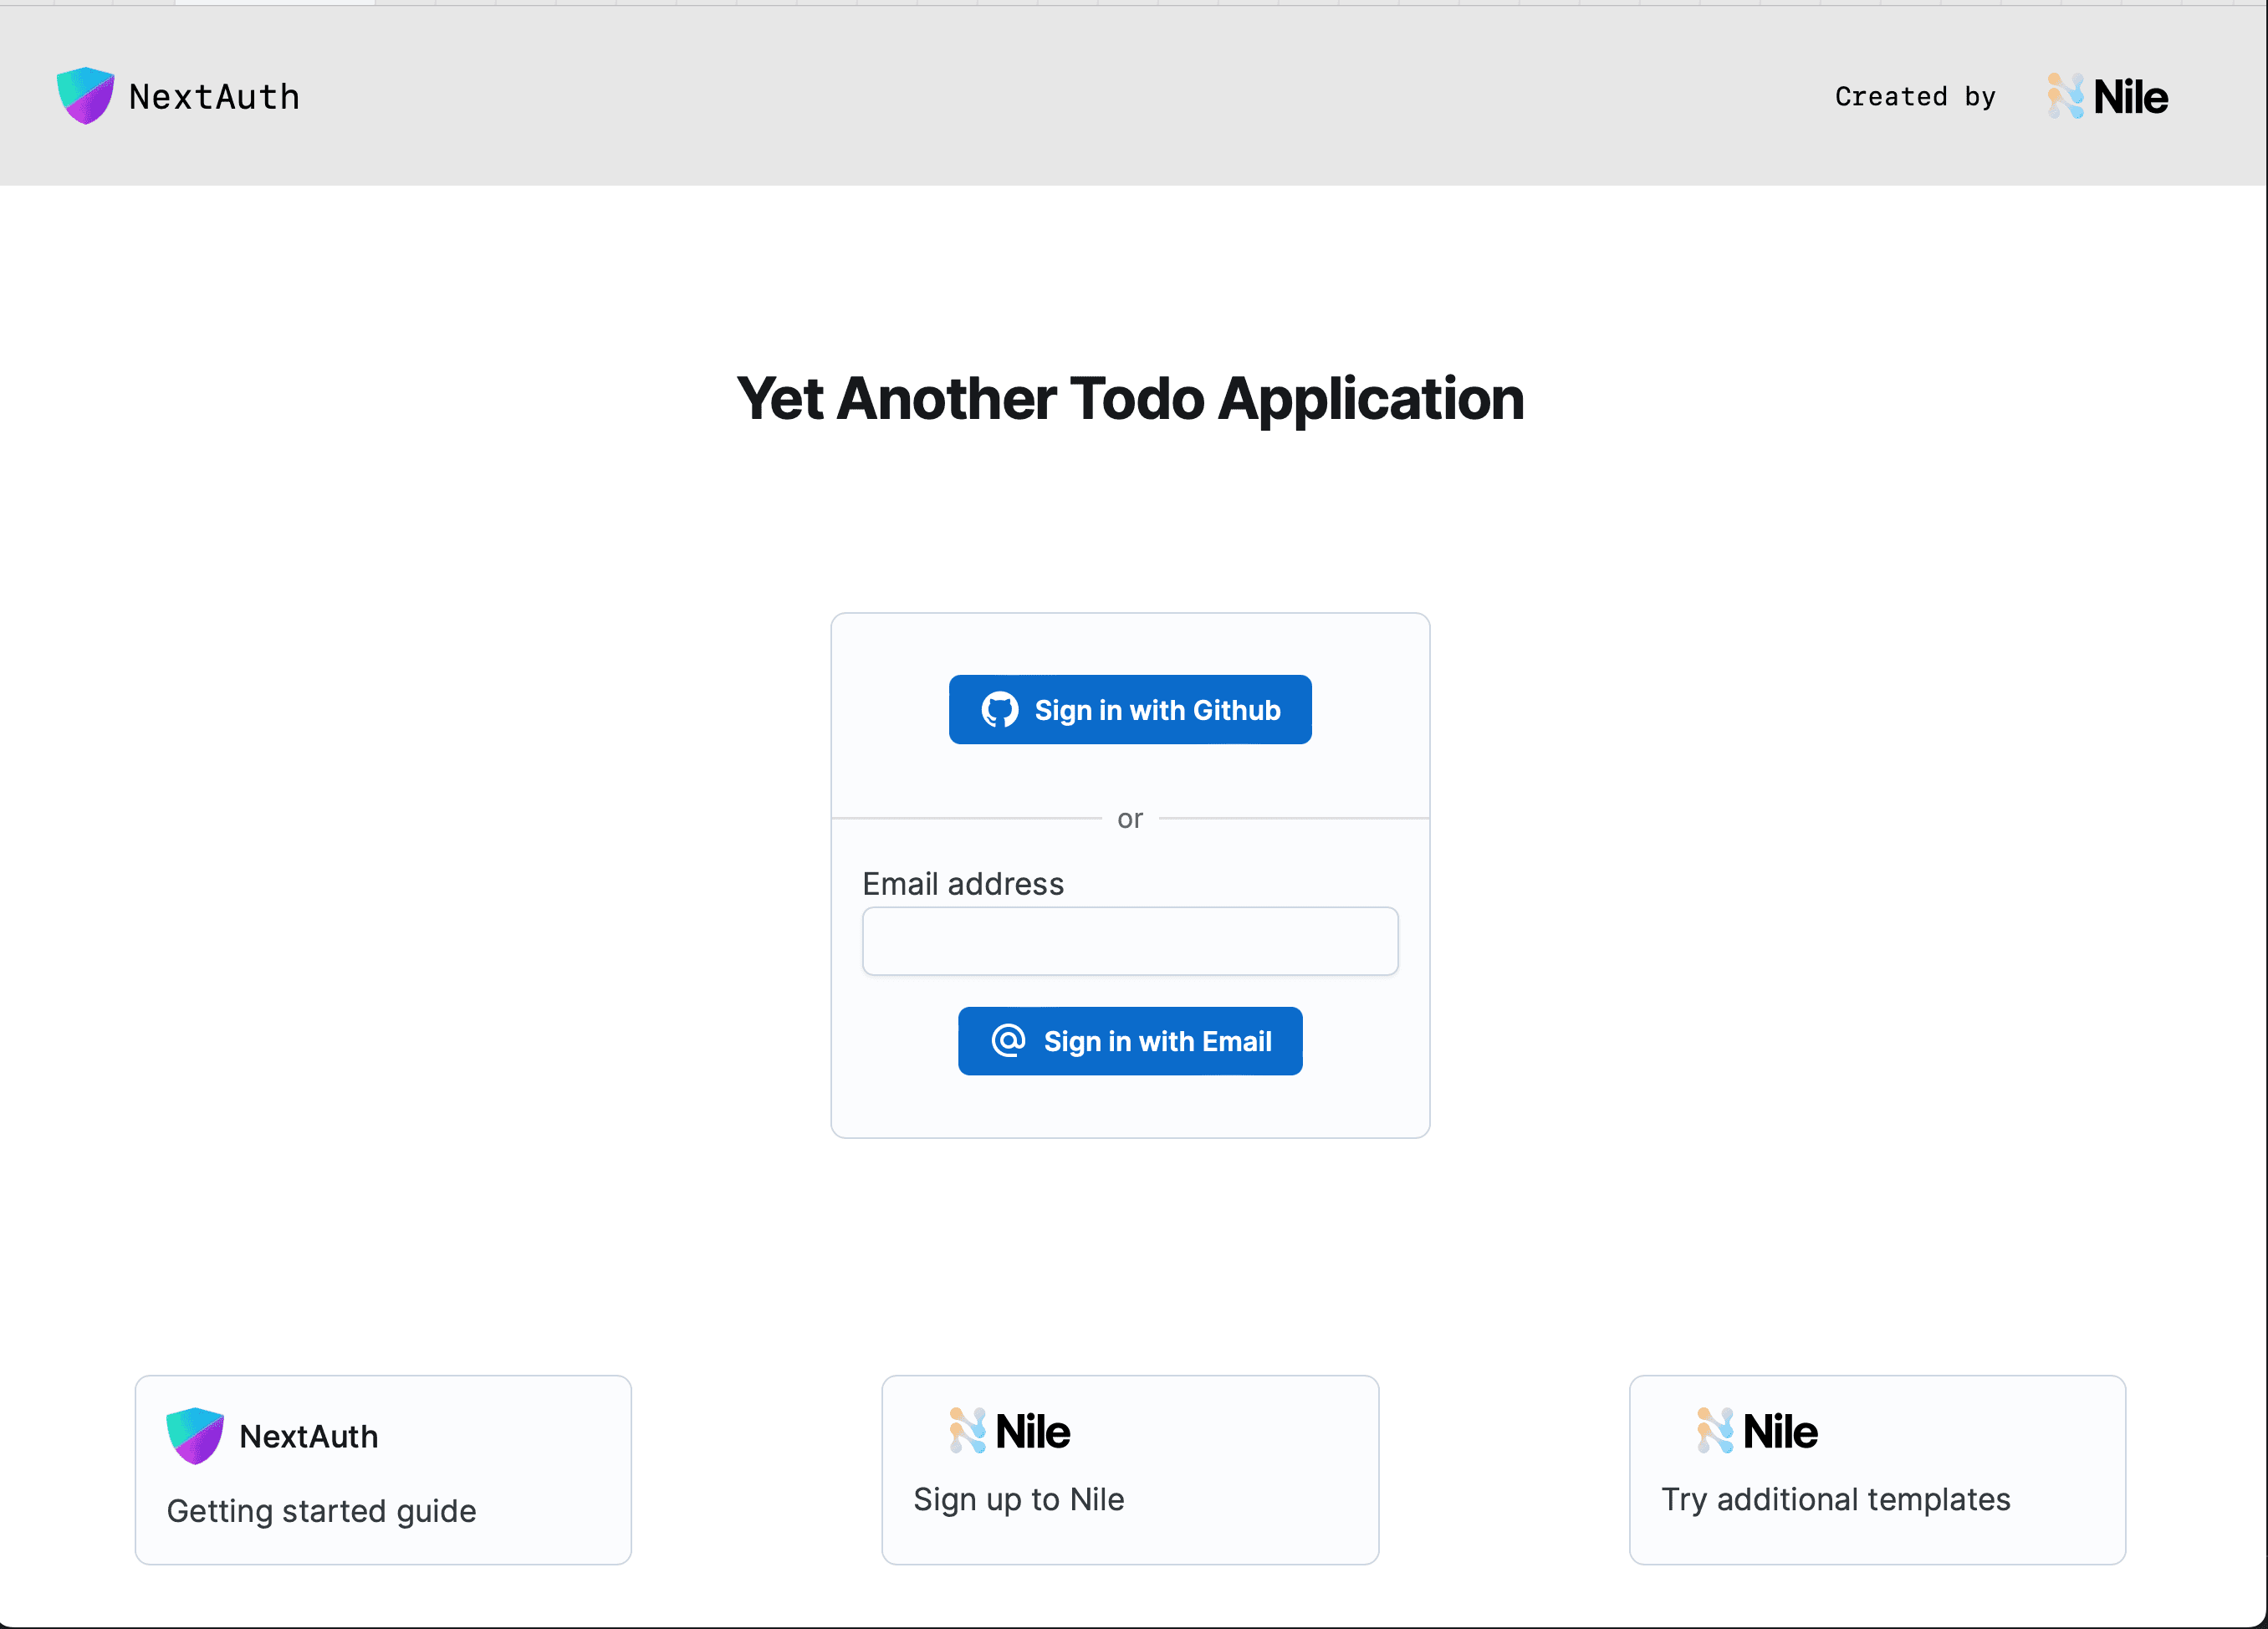Click the or divider in the sign-in card

1129,817
